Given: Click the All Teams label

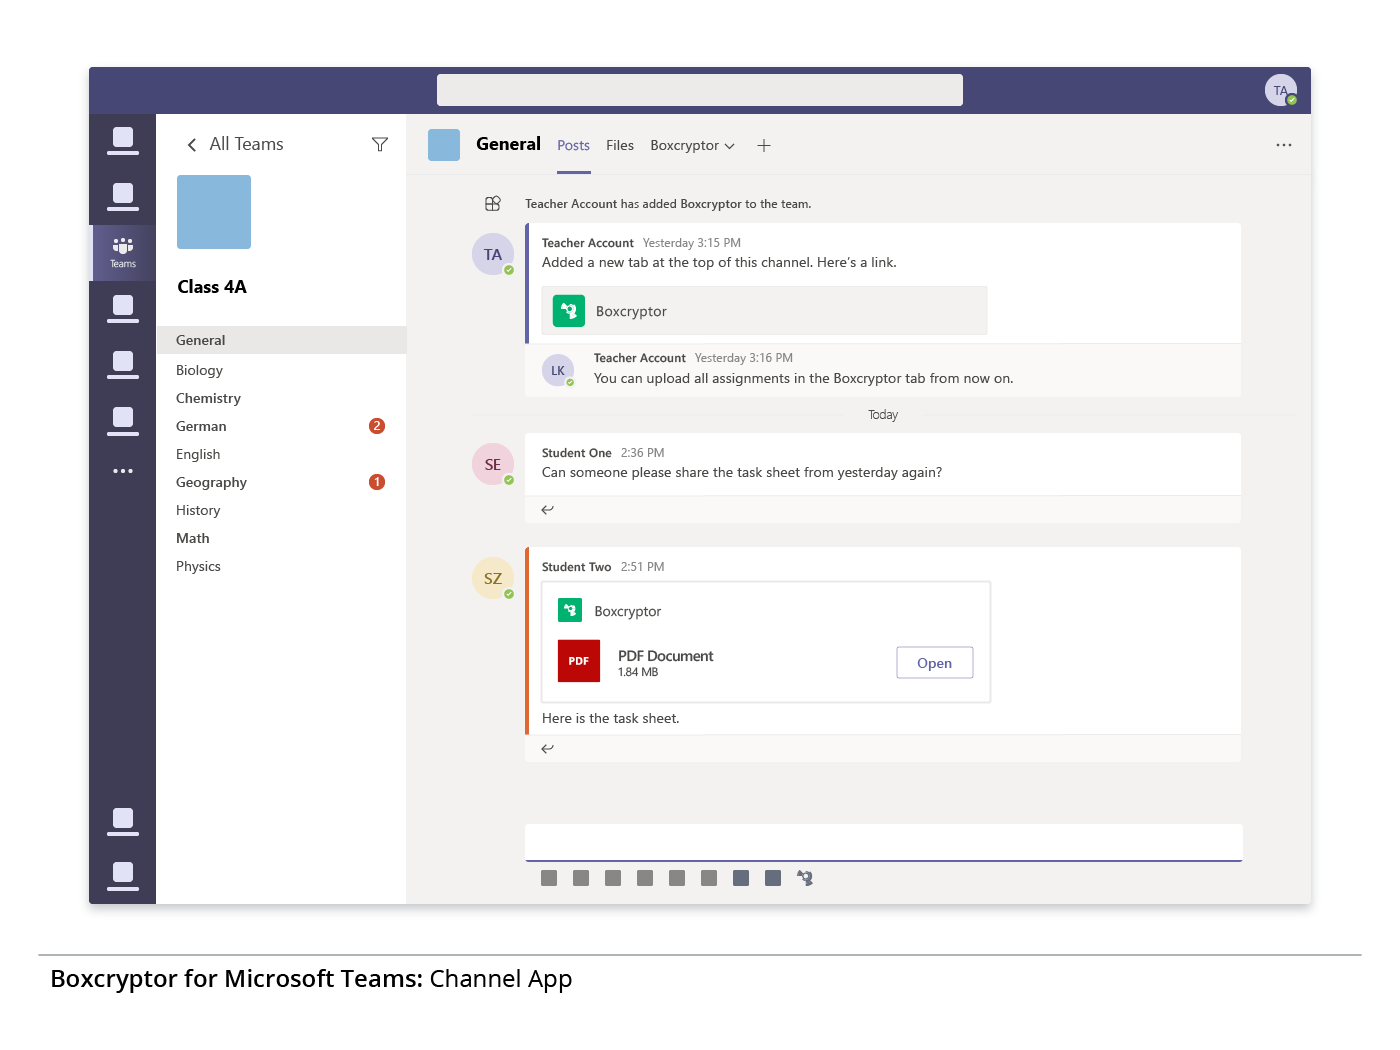Looking at the screenshot, I should (x=246, y=144).
